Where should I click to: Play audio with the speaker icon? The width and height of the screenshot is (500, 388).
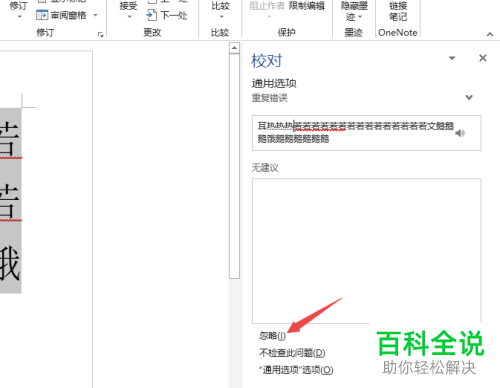(460, 133)
